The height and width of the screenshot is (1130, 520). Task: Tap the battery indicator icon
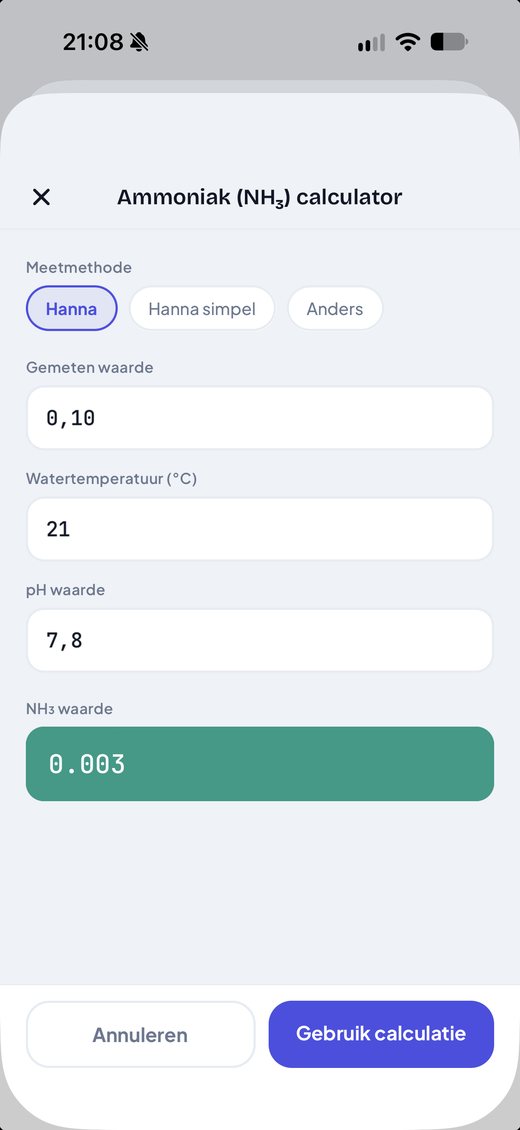click(449, 43)
